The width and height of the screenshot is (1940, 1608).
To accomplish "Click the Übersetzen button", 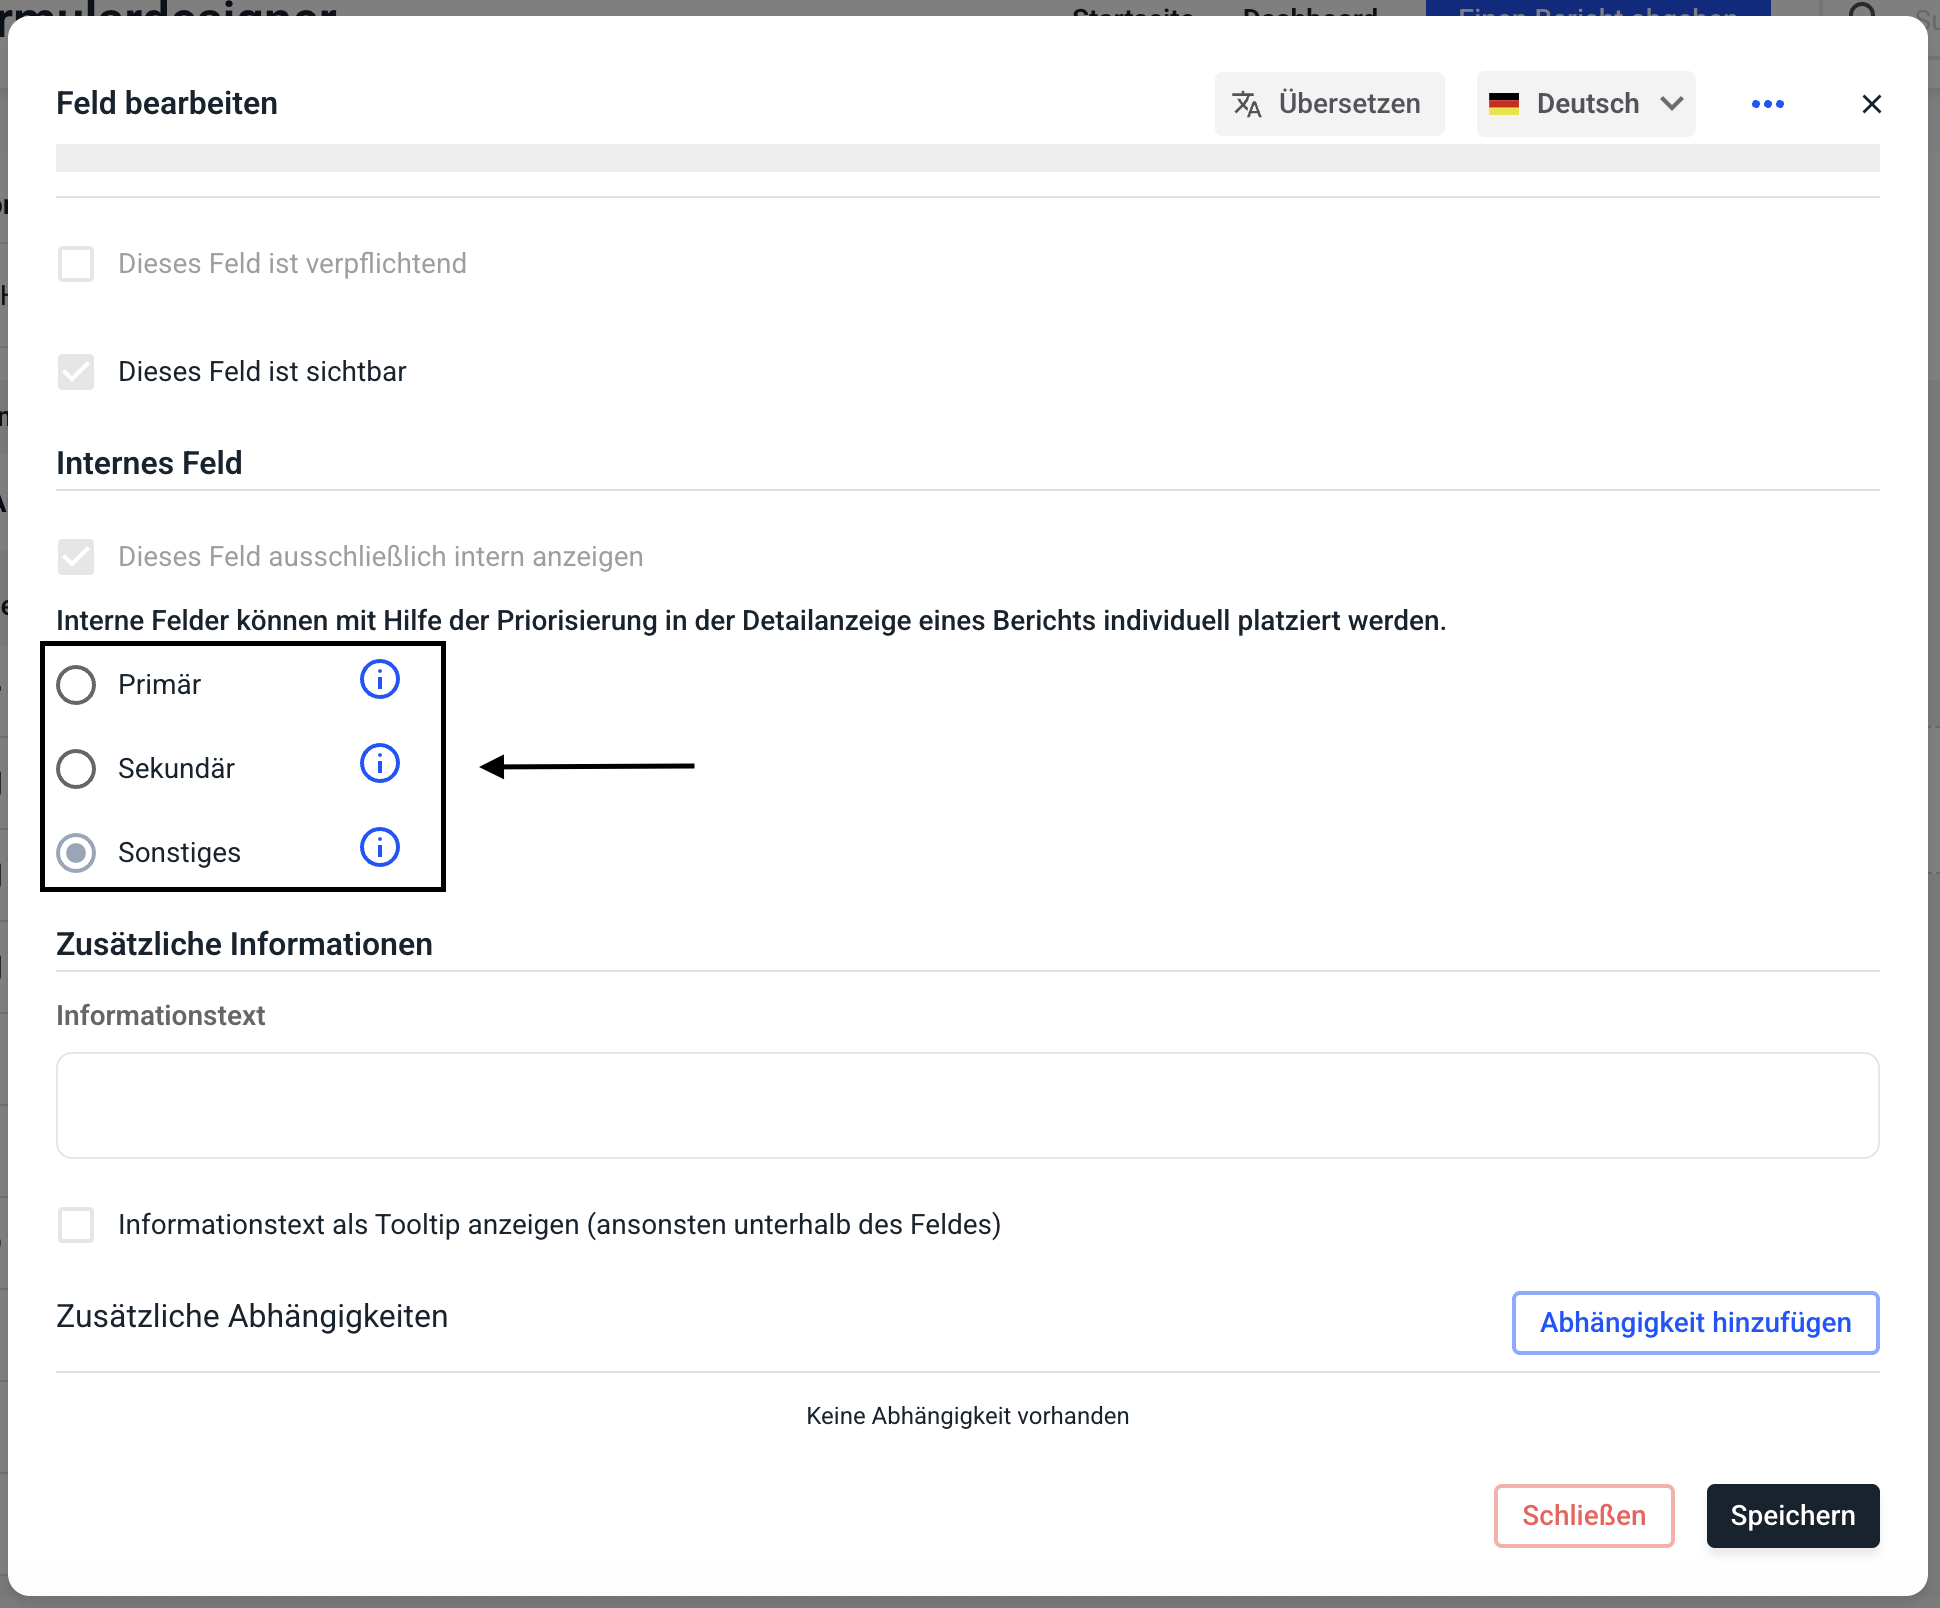I will point(1329,104).
